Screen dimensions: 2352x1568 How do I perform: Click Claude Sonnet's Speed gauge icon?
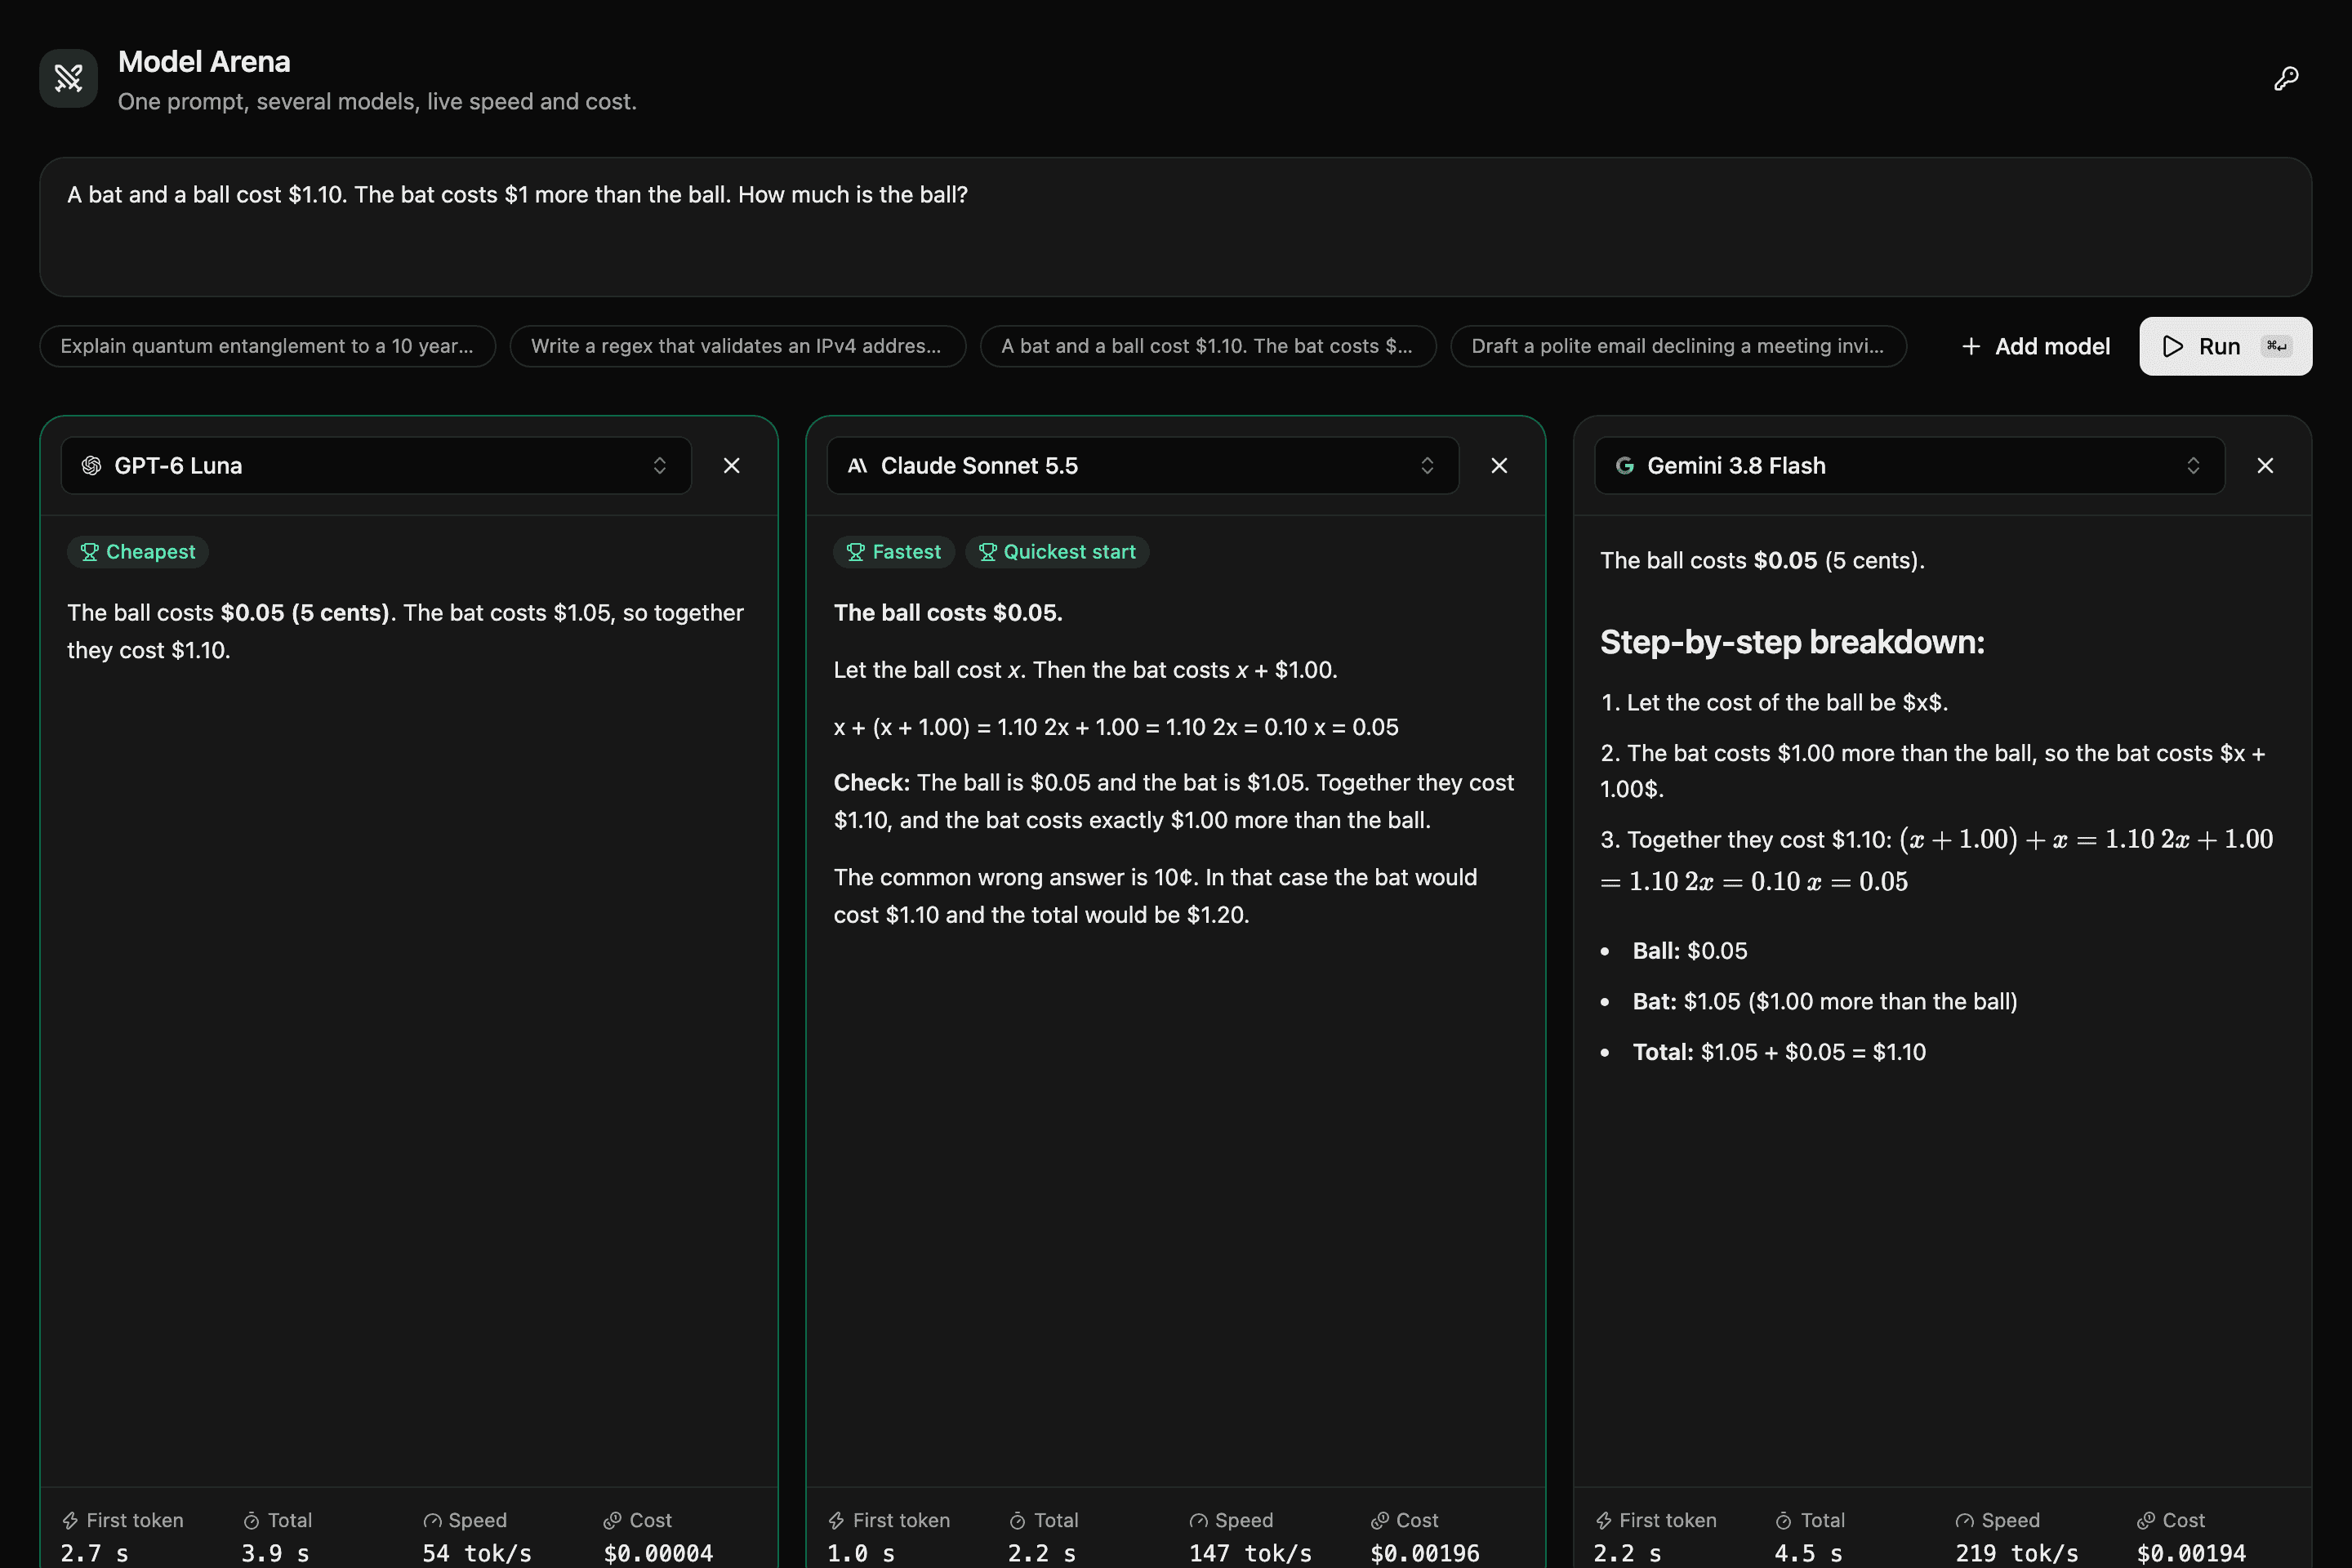tap(1198, 1520)
